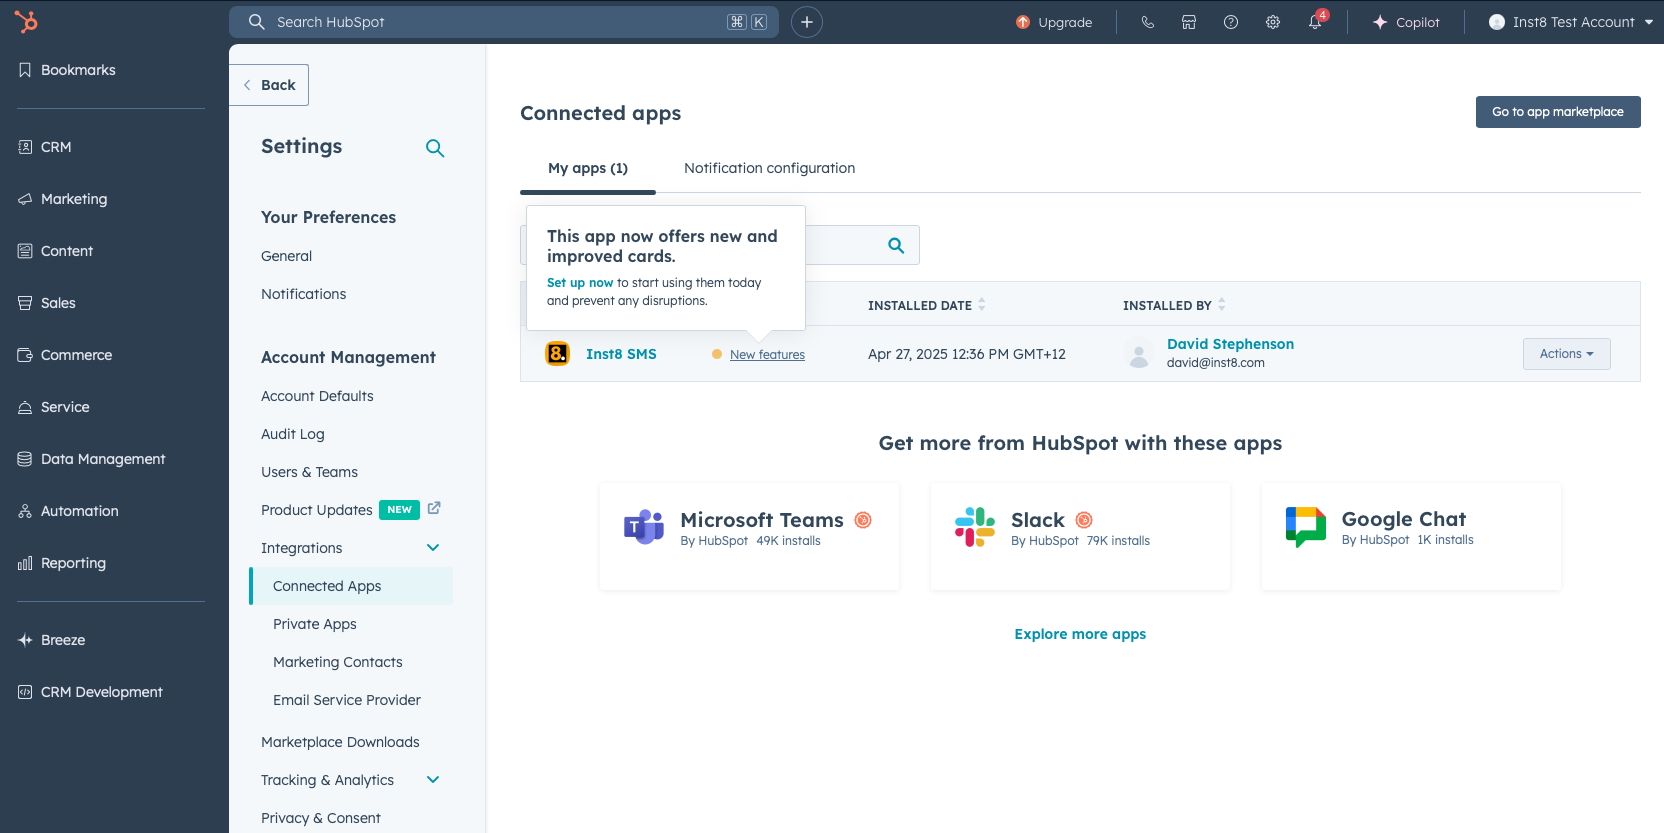
Task: Click the plus quick-create button
Action: tap(807, 22)
